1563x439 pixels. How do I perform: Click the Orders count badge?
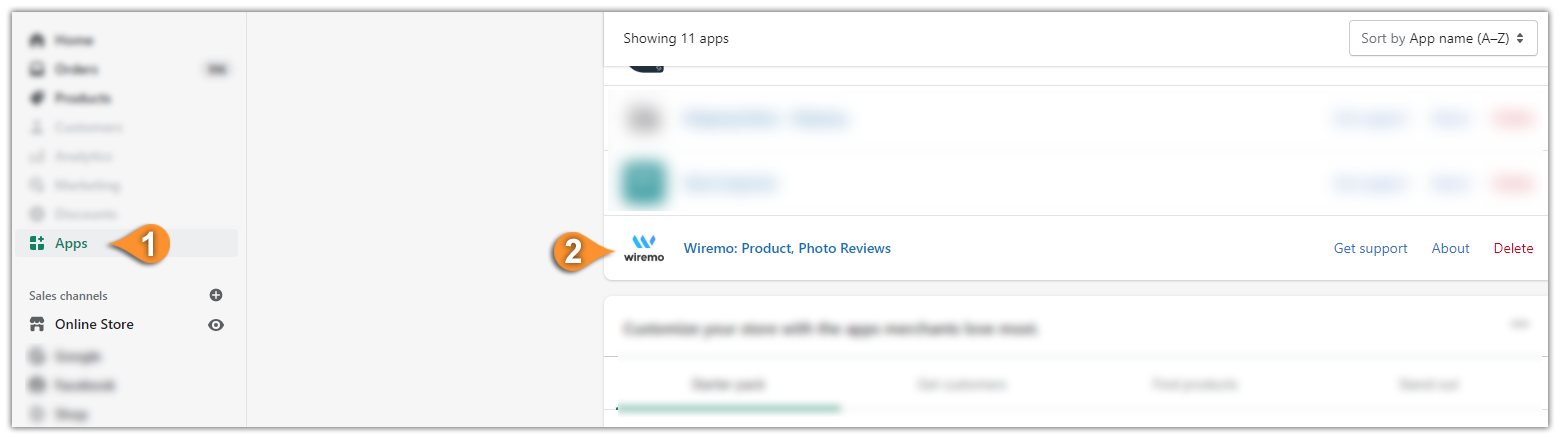(x=216, y=69)
